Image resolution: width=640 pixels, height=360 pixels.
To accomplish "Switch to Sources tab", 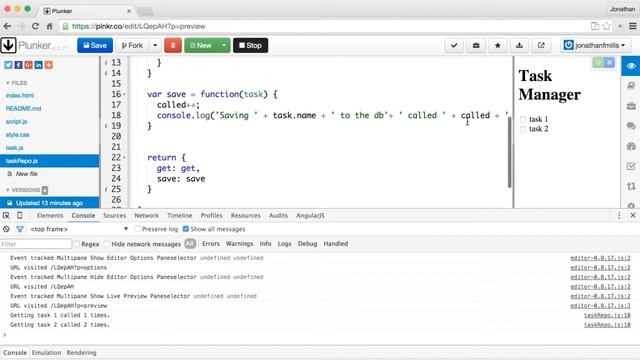I will click(114, 216).
